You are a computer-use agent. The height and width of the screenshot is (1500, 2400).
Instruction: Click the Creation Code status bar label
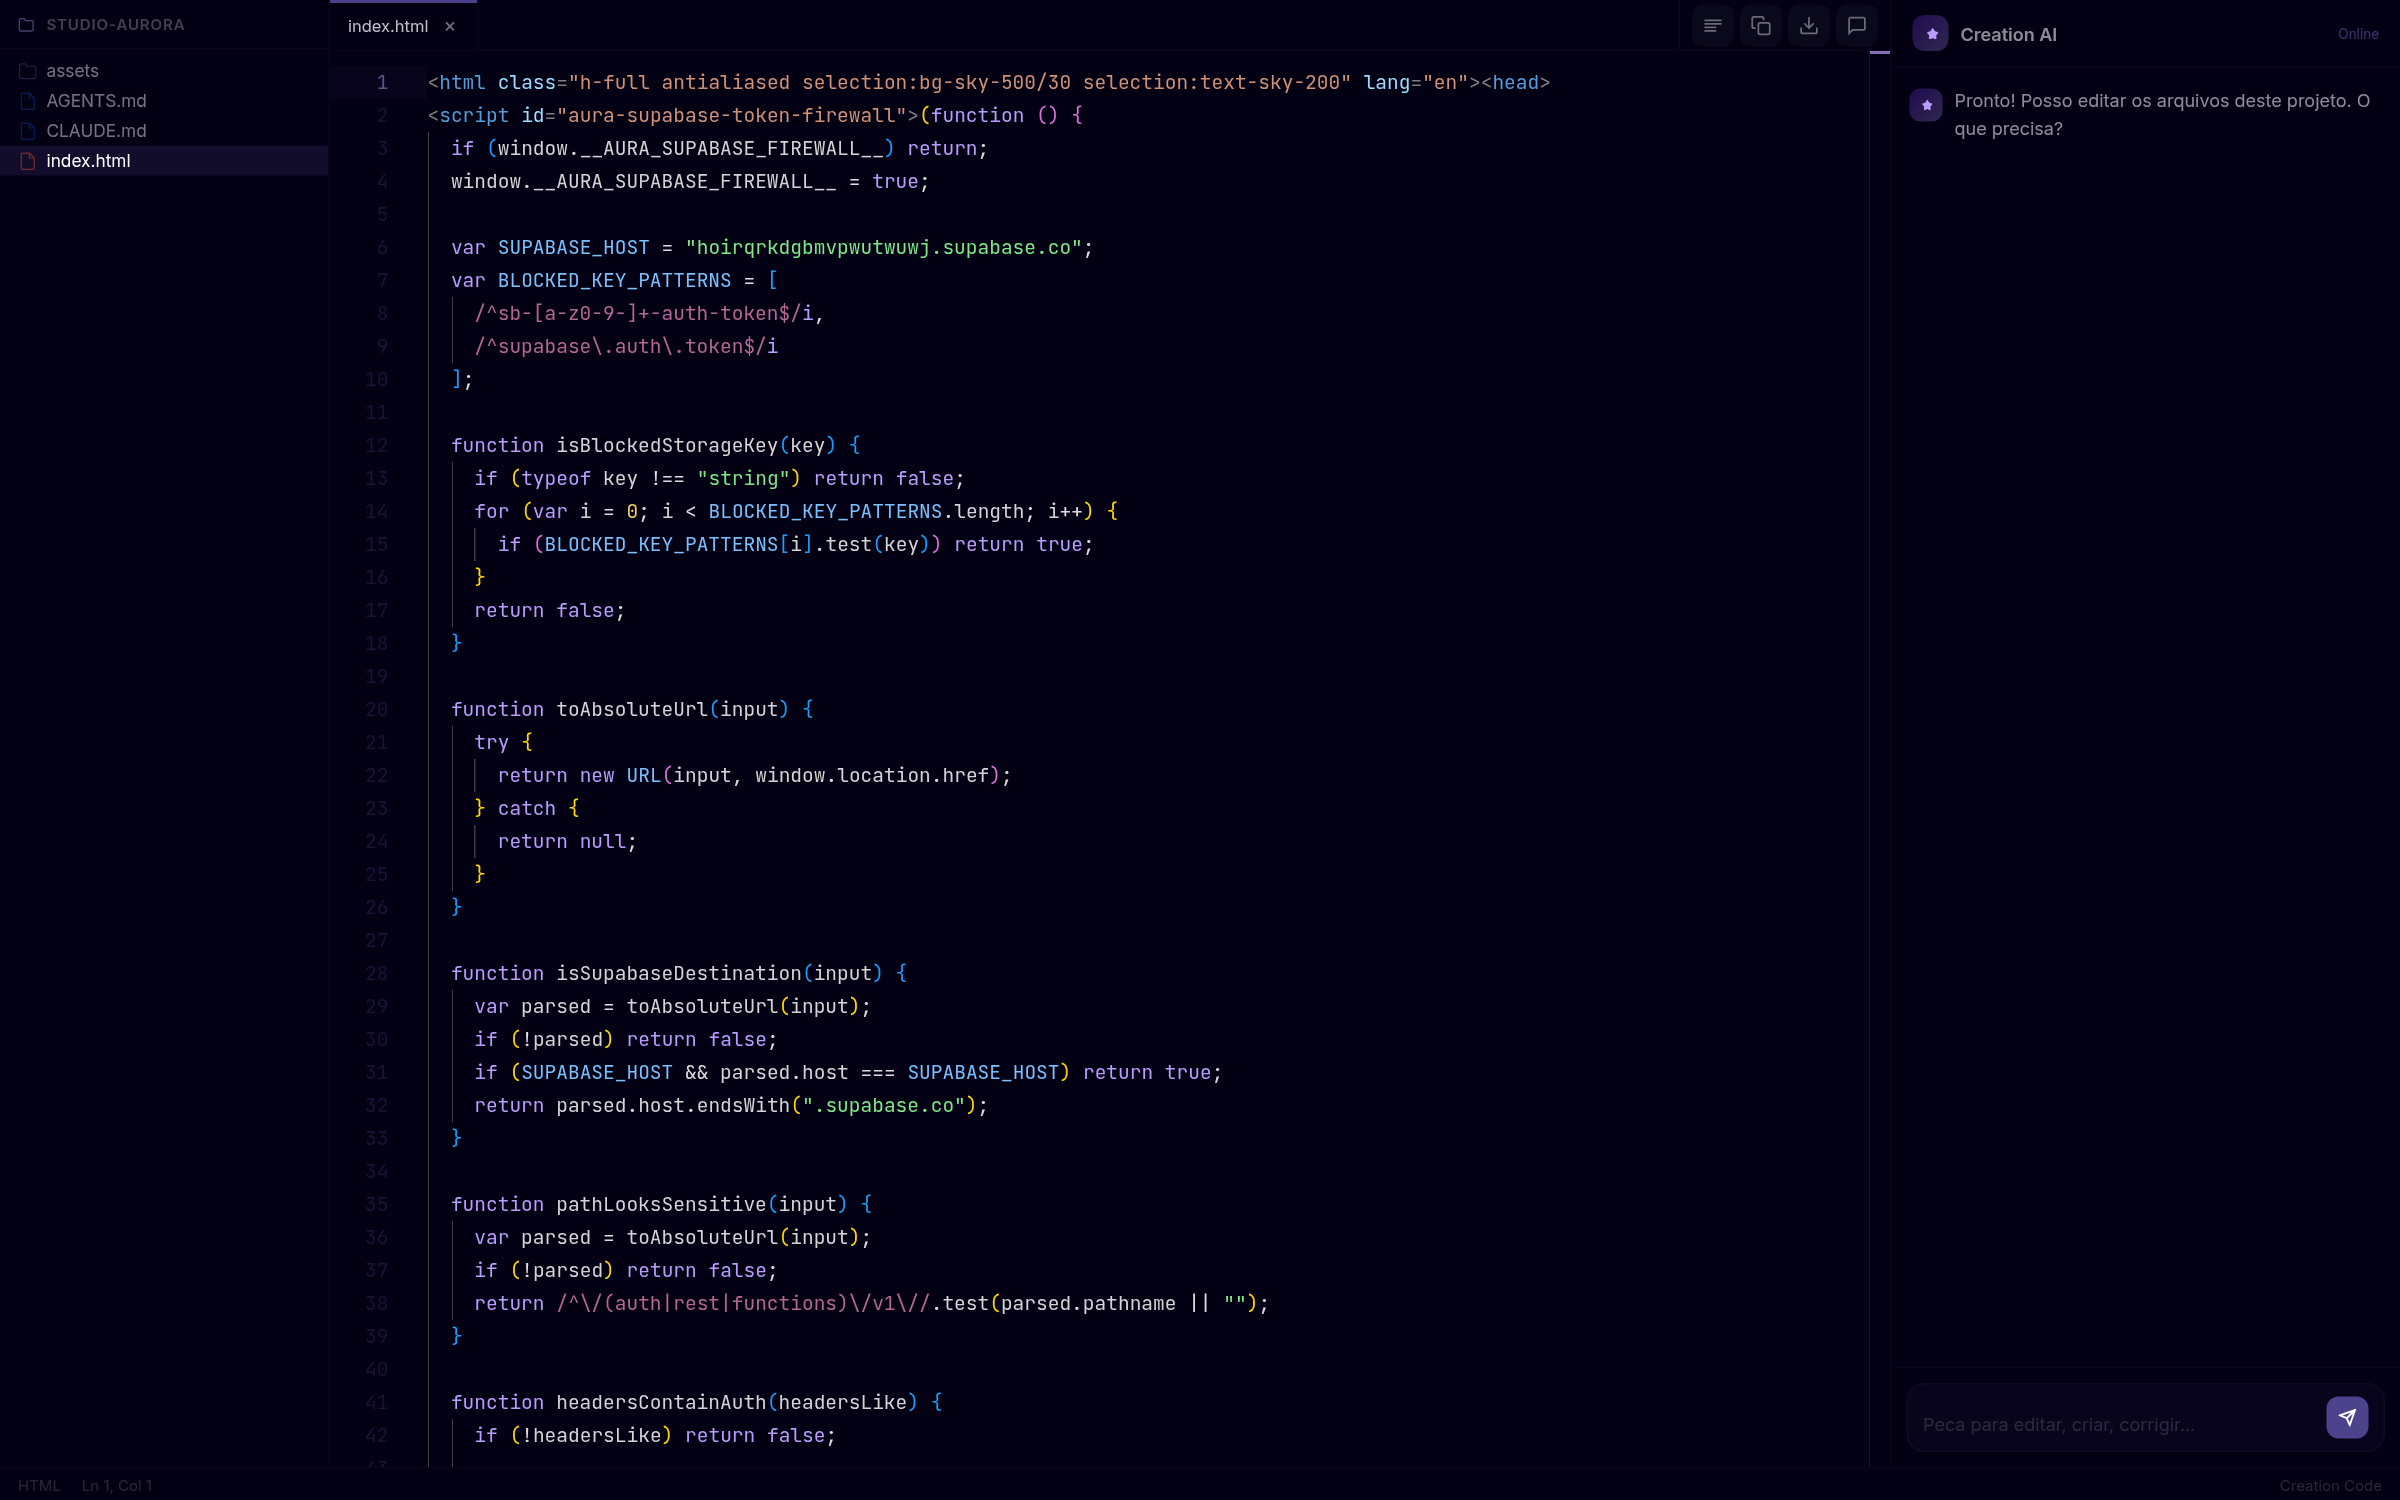2330,1485
